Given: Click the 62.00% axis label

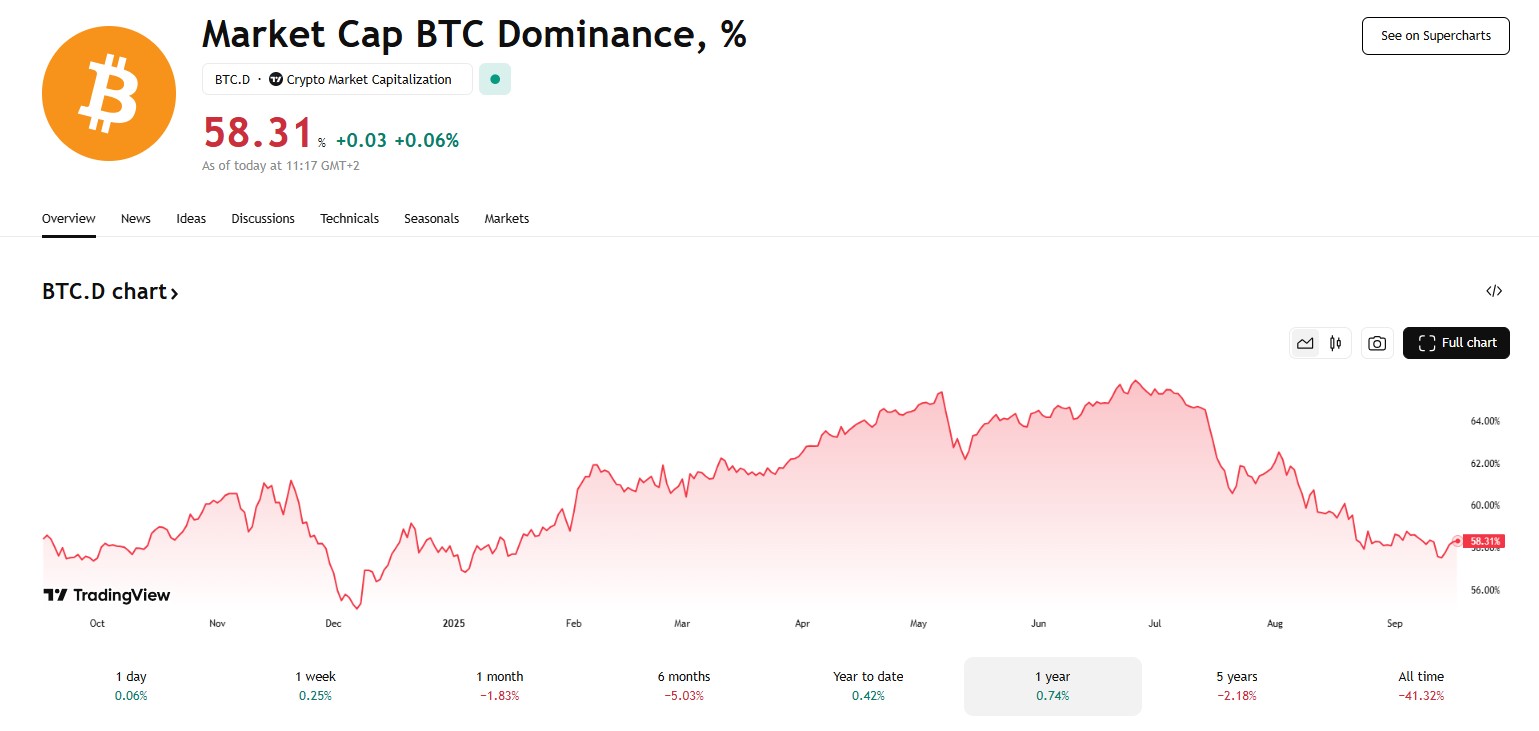Looking at the screenshot, I should point(1485,463).
